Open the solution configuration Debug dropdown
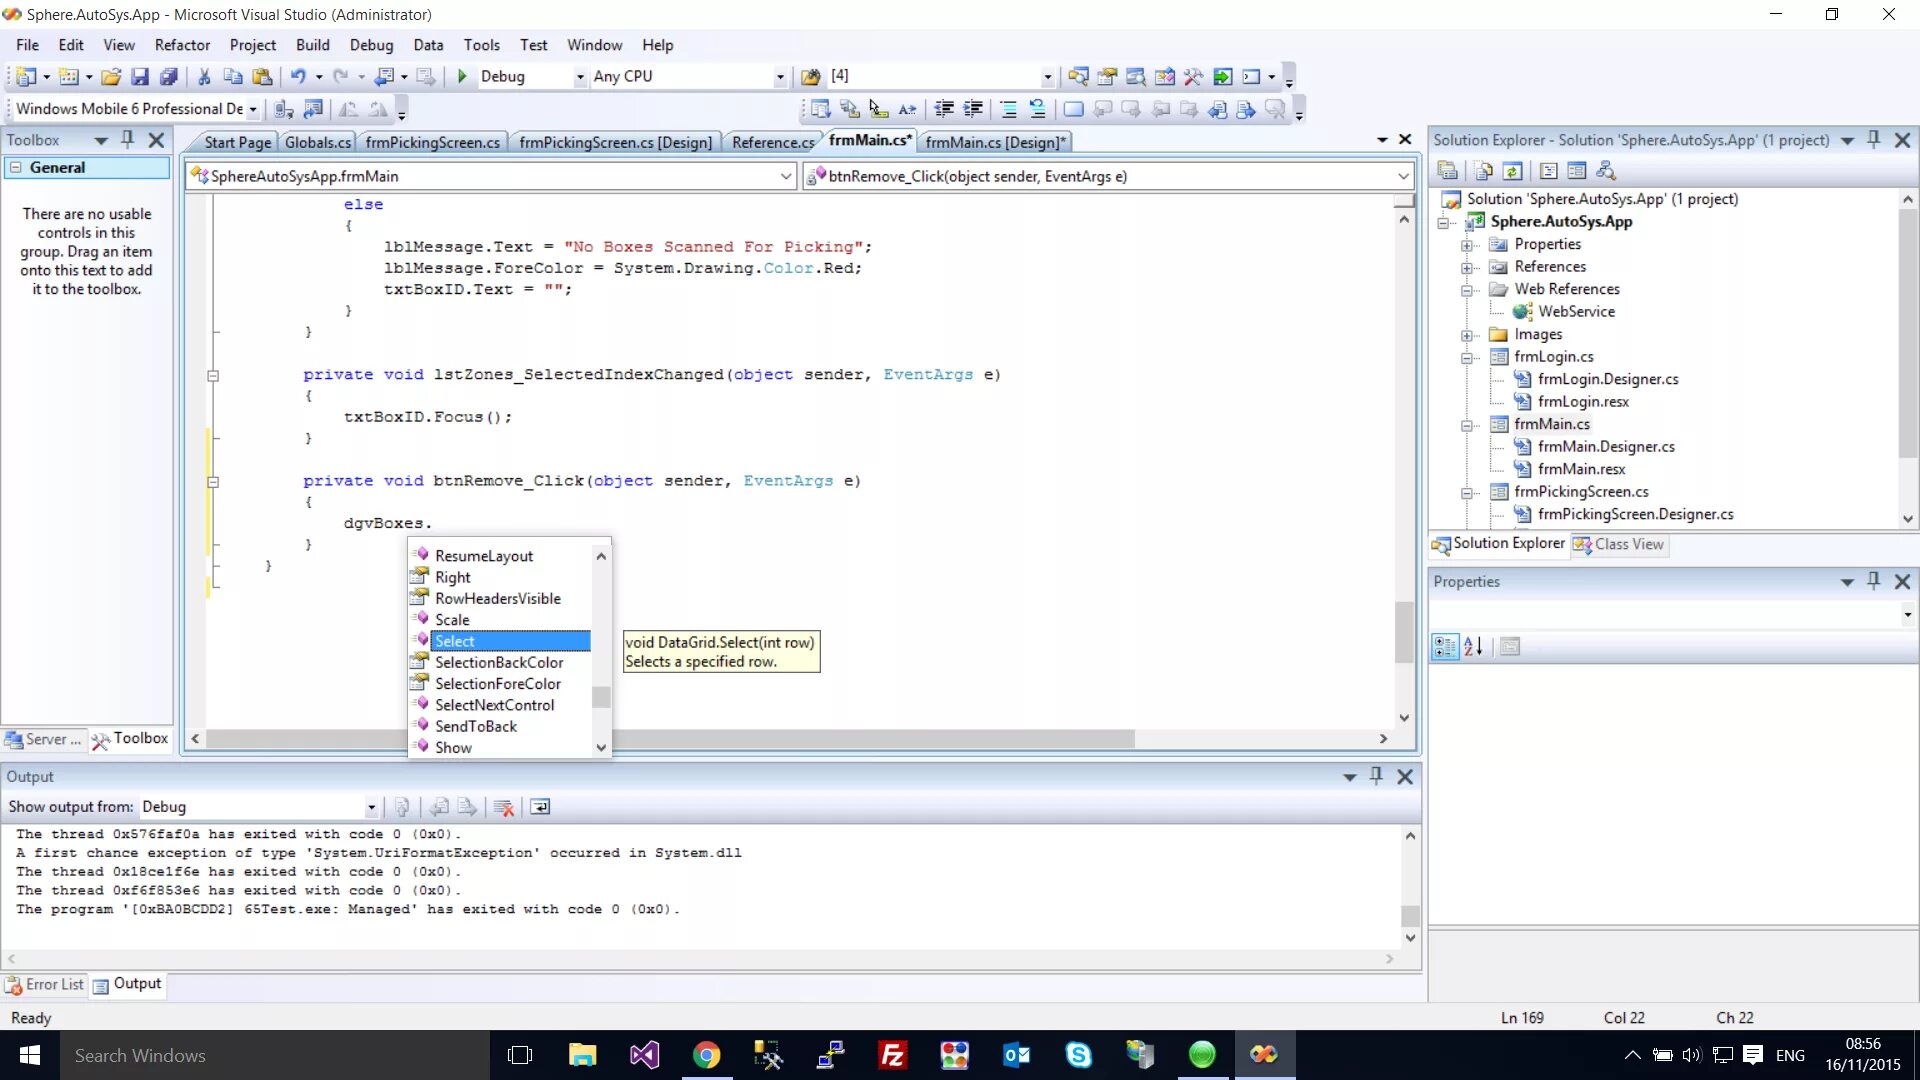The height and width of the screenshot is (1080, 1920). [580, 77]
